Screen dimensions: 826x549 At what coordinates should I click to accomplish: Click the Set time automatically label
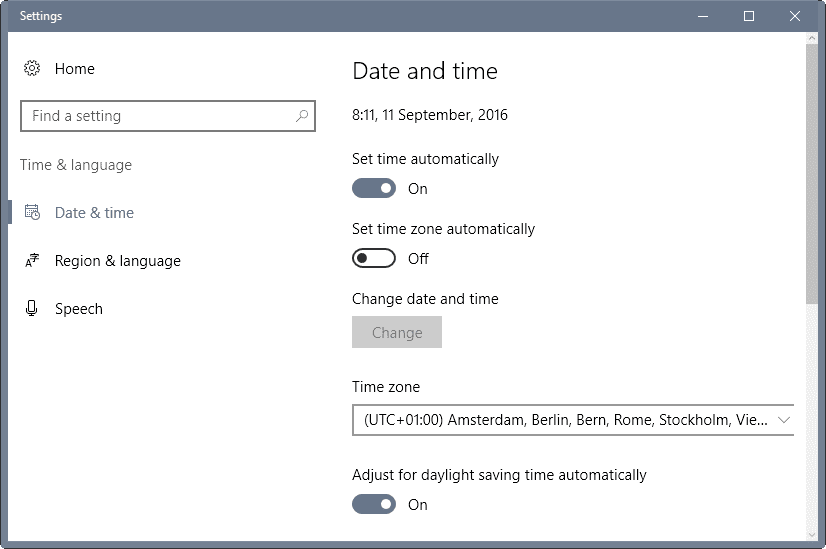pos(425,159)
